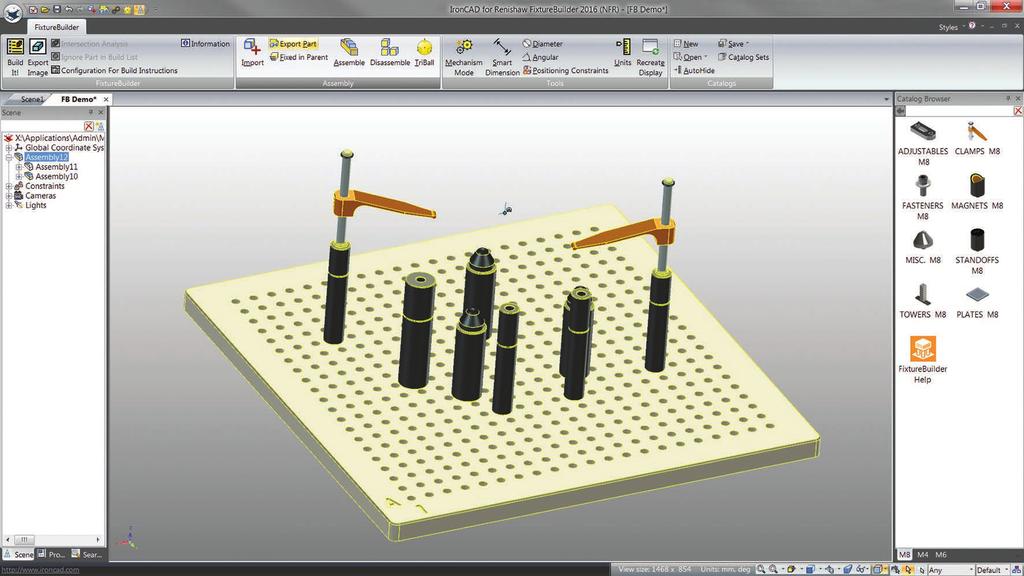
Task: Select the M8 catalog tab
Action: click(x=904, y=554)
